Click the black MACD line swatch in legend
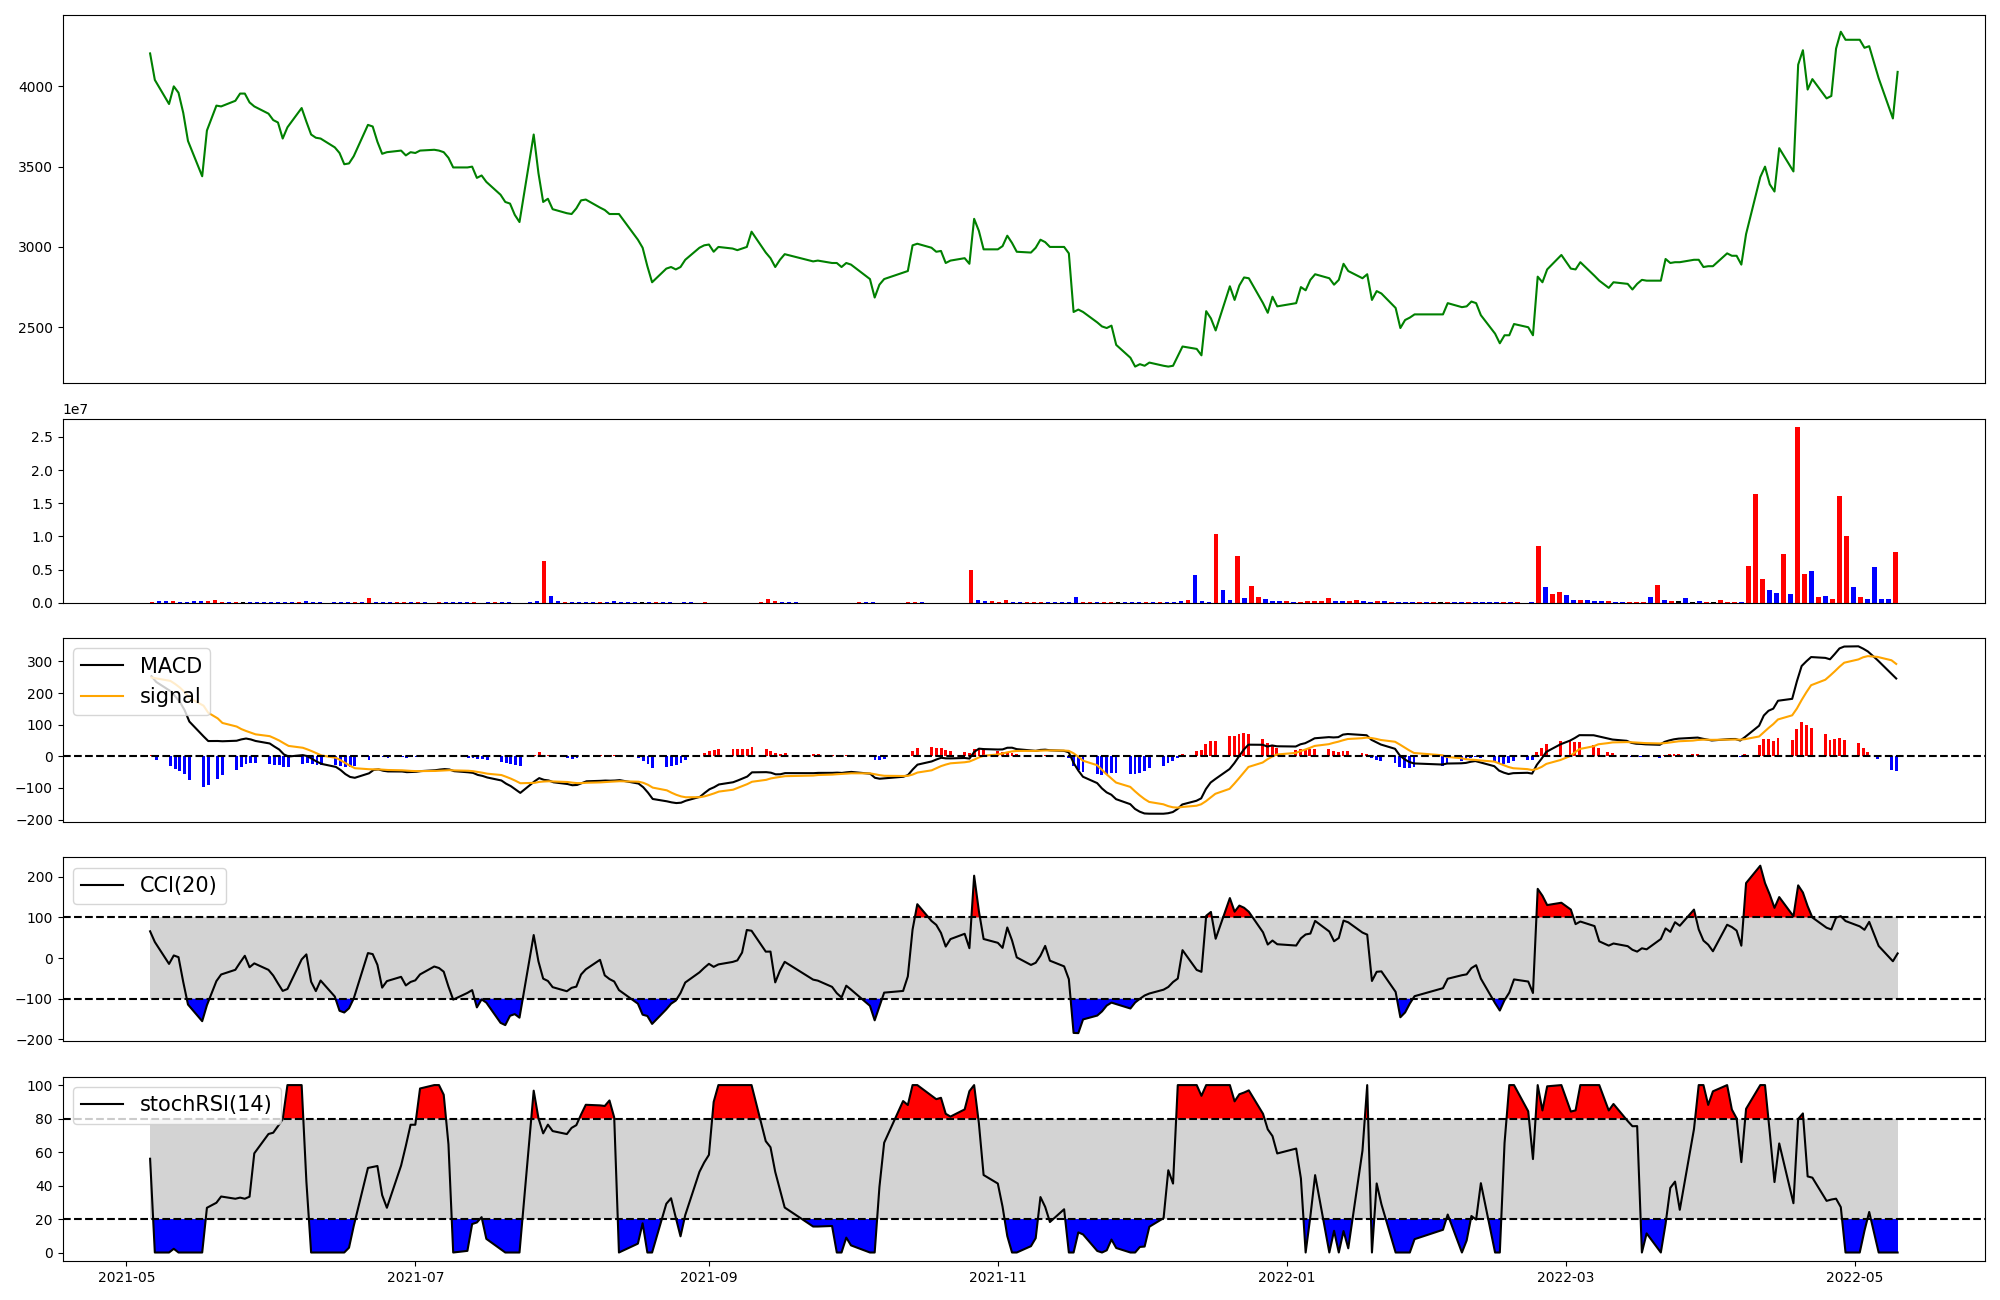Screen dimensions: 2000x1300 click(102, 666)
